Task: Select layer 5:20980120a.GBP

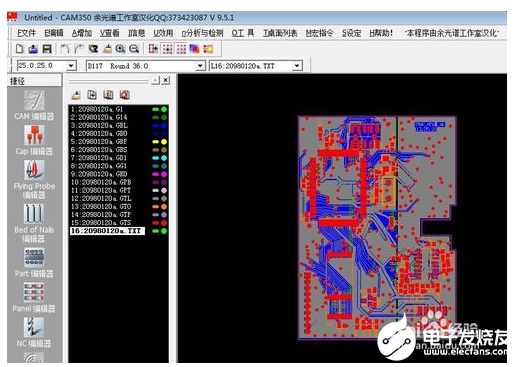Action: coord(99,141)
